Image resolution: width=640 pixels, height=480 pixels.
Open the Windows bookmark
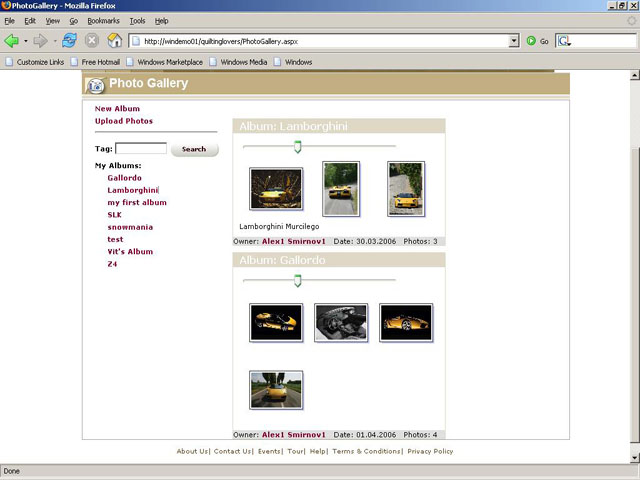tap(293, 62)
